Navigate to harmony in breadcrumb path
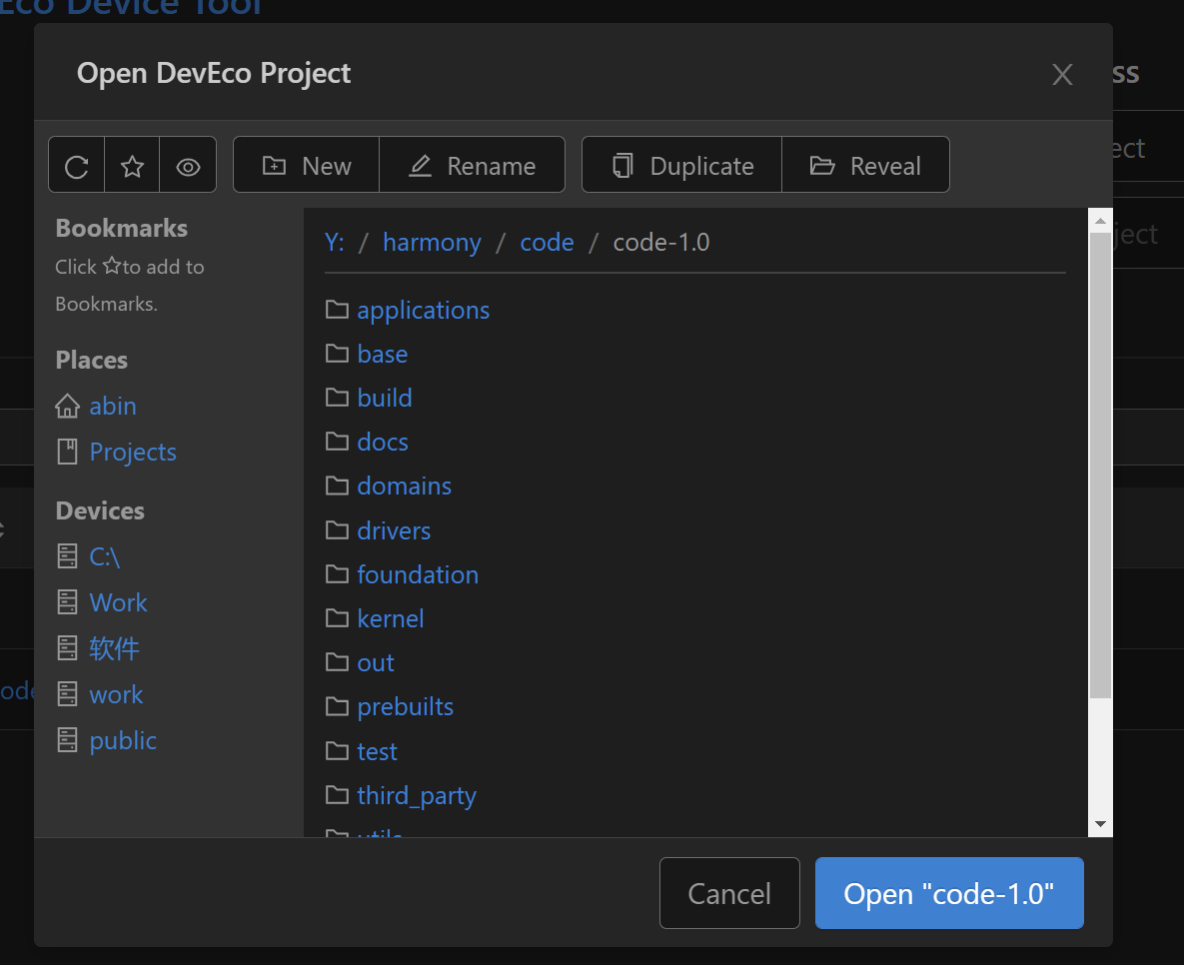 (x=432, y=243)
